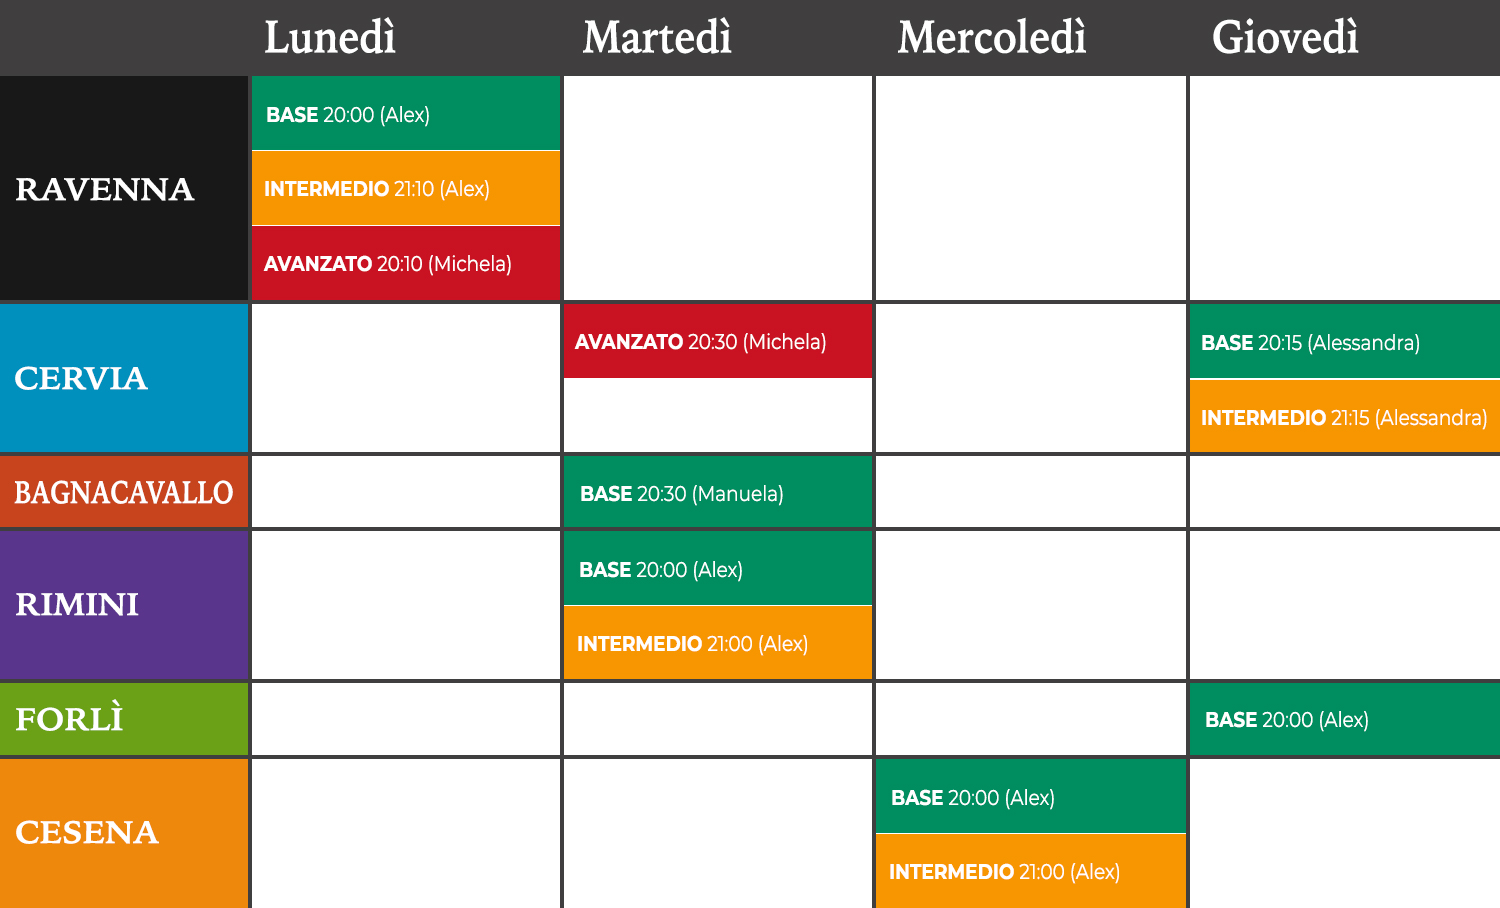Choose the FORLÌ location label

pyautogui.click(x=69, y=719)
